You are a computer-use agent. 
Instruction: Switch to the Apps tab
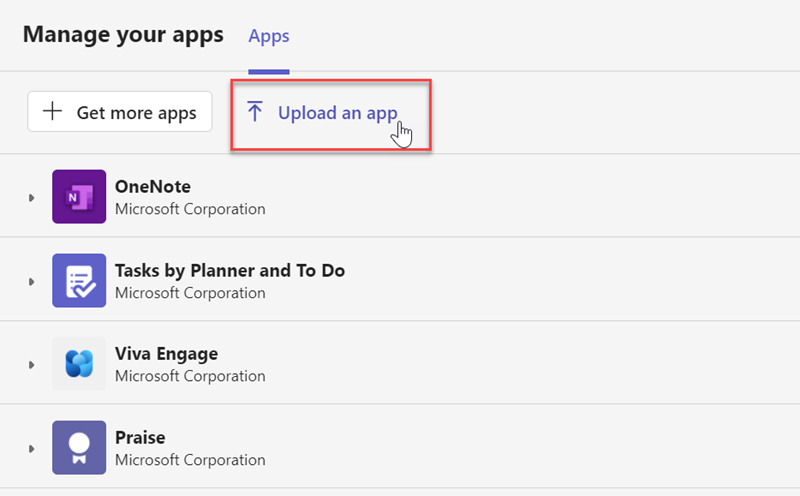[x=269, y=36]
